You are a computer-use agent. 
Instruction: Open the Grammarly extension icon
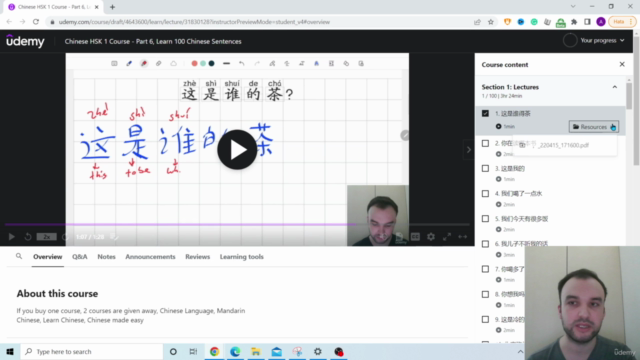[x=534, y=22]
